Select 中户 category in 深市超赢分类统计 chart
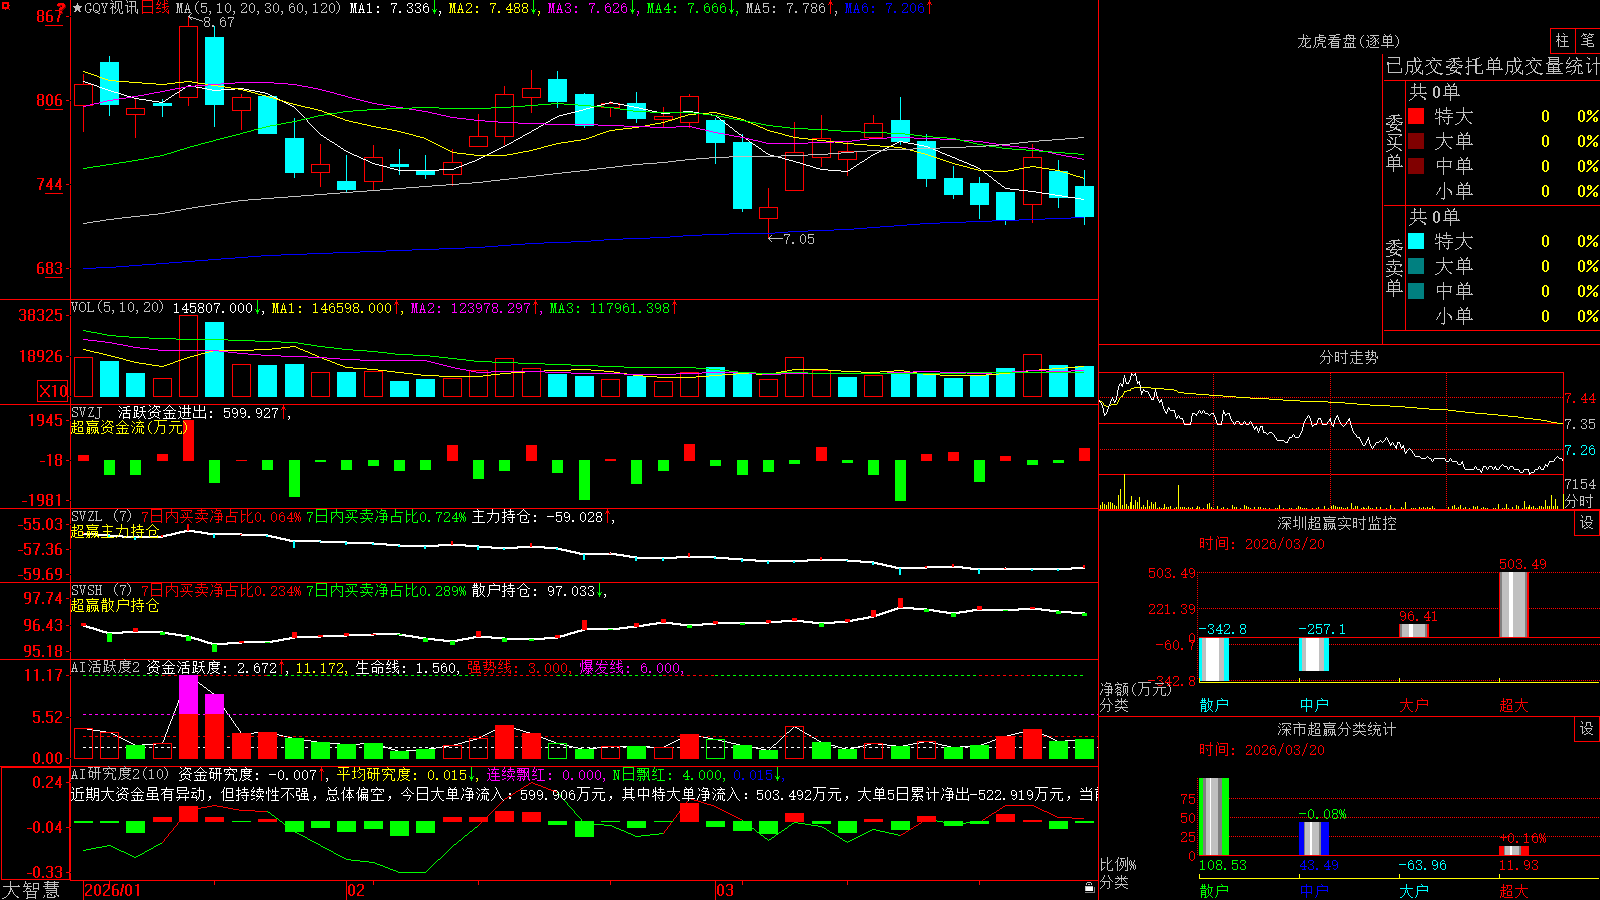1600x900 pixels. click(1314, 890)
